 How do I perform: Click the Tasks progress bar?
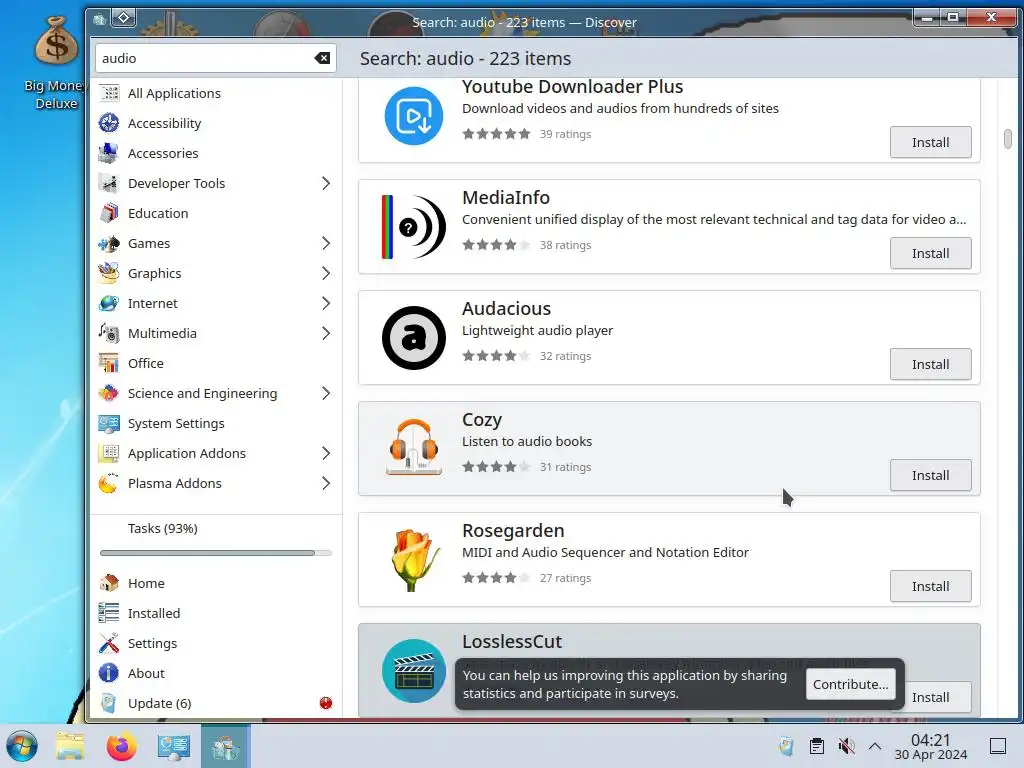pyautogui.click(x=216, y=553)
